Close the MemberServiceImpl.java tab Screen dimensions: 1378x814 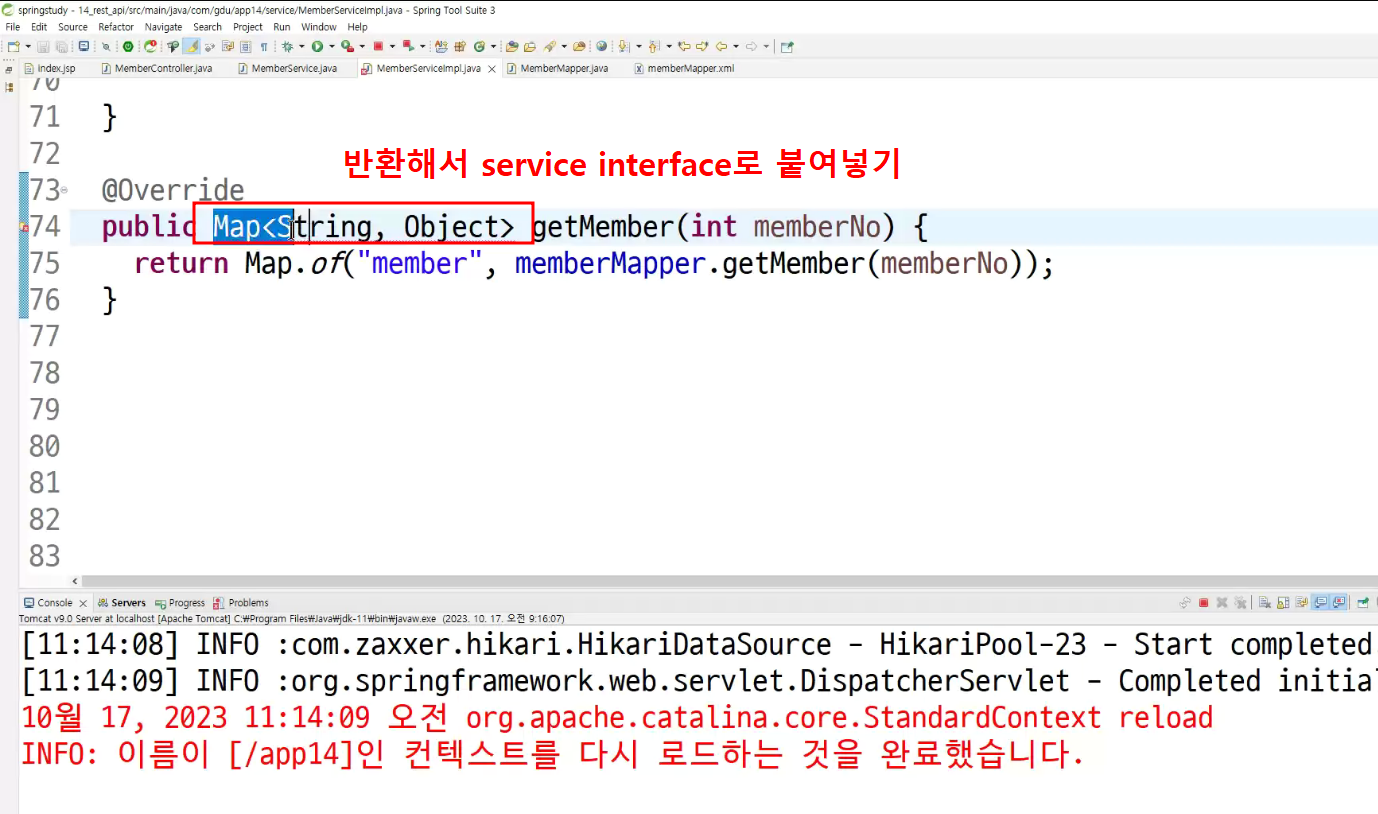point(490,69)
